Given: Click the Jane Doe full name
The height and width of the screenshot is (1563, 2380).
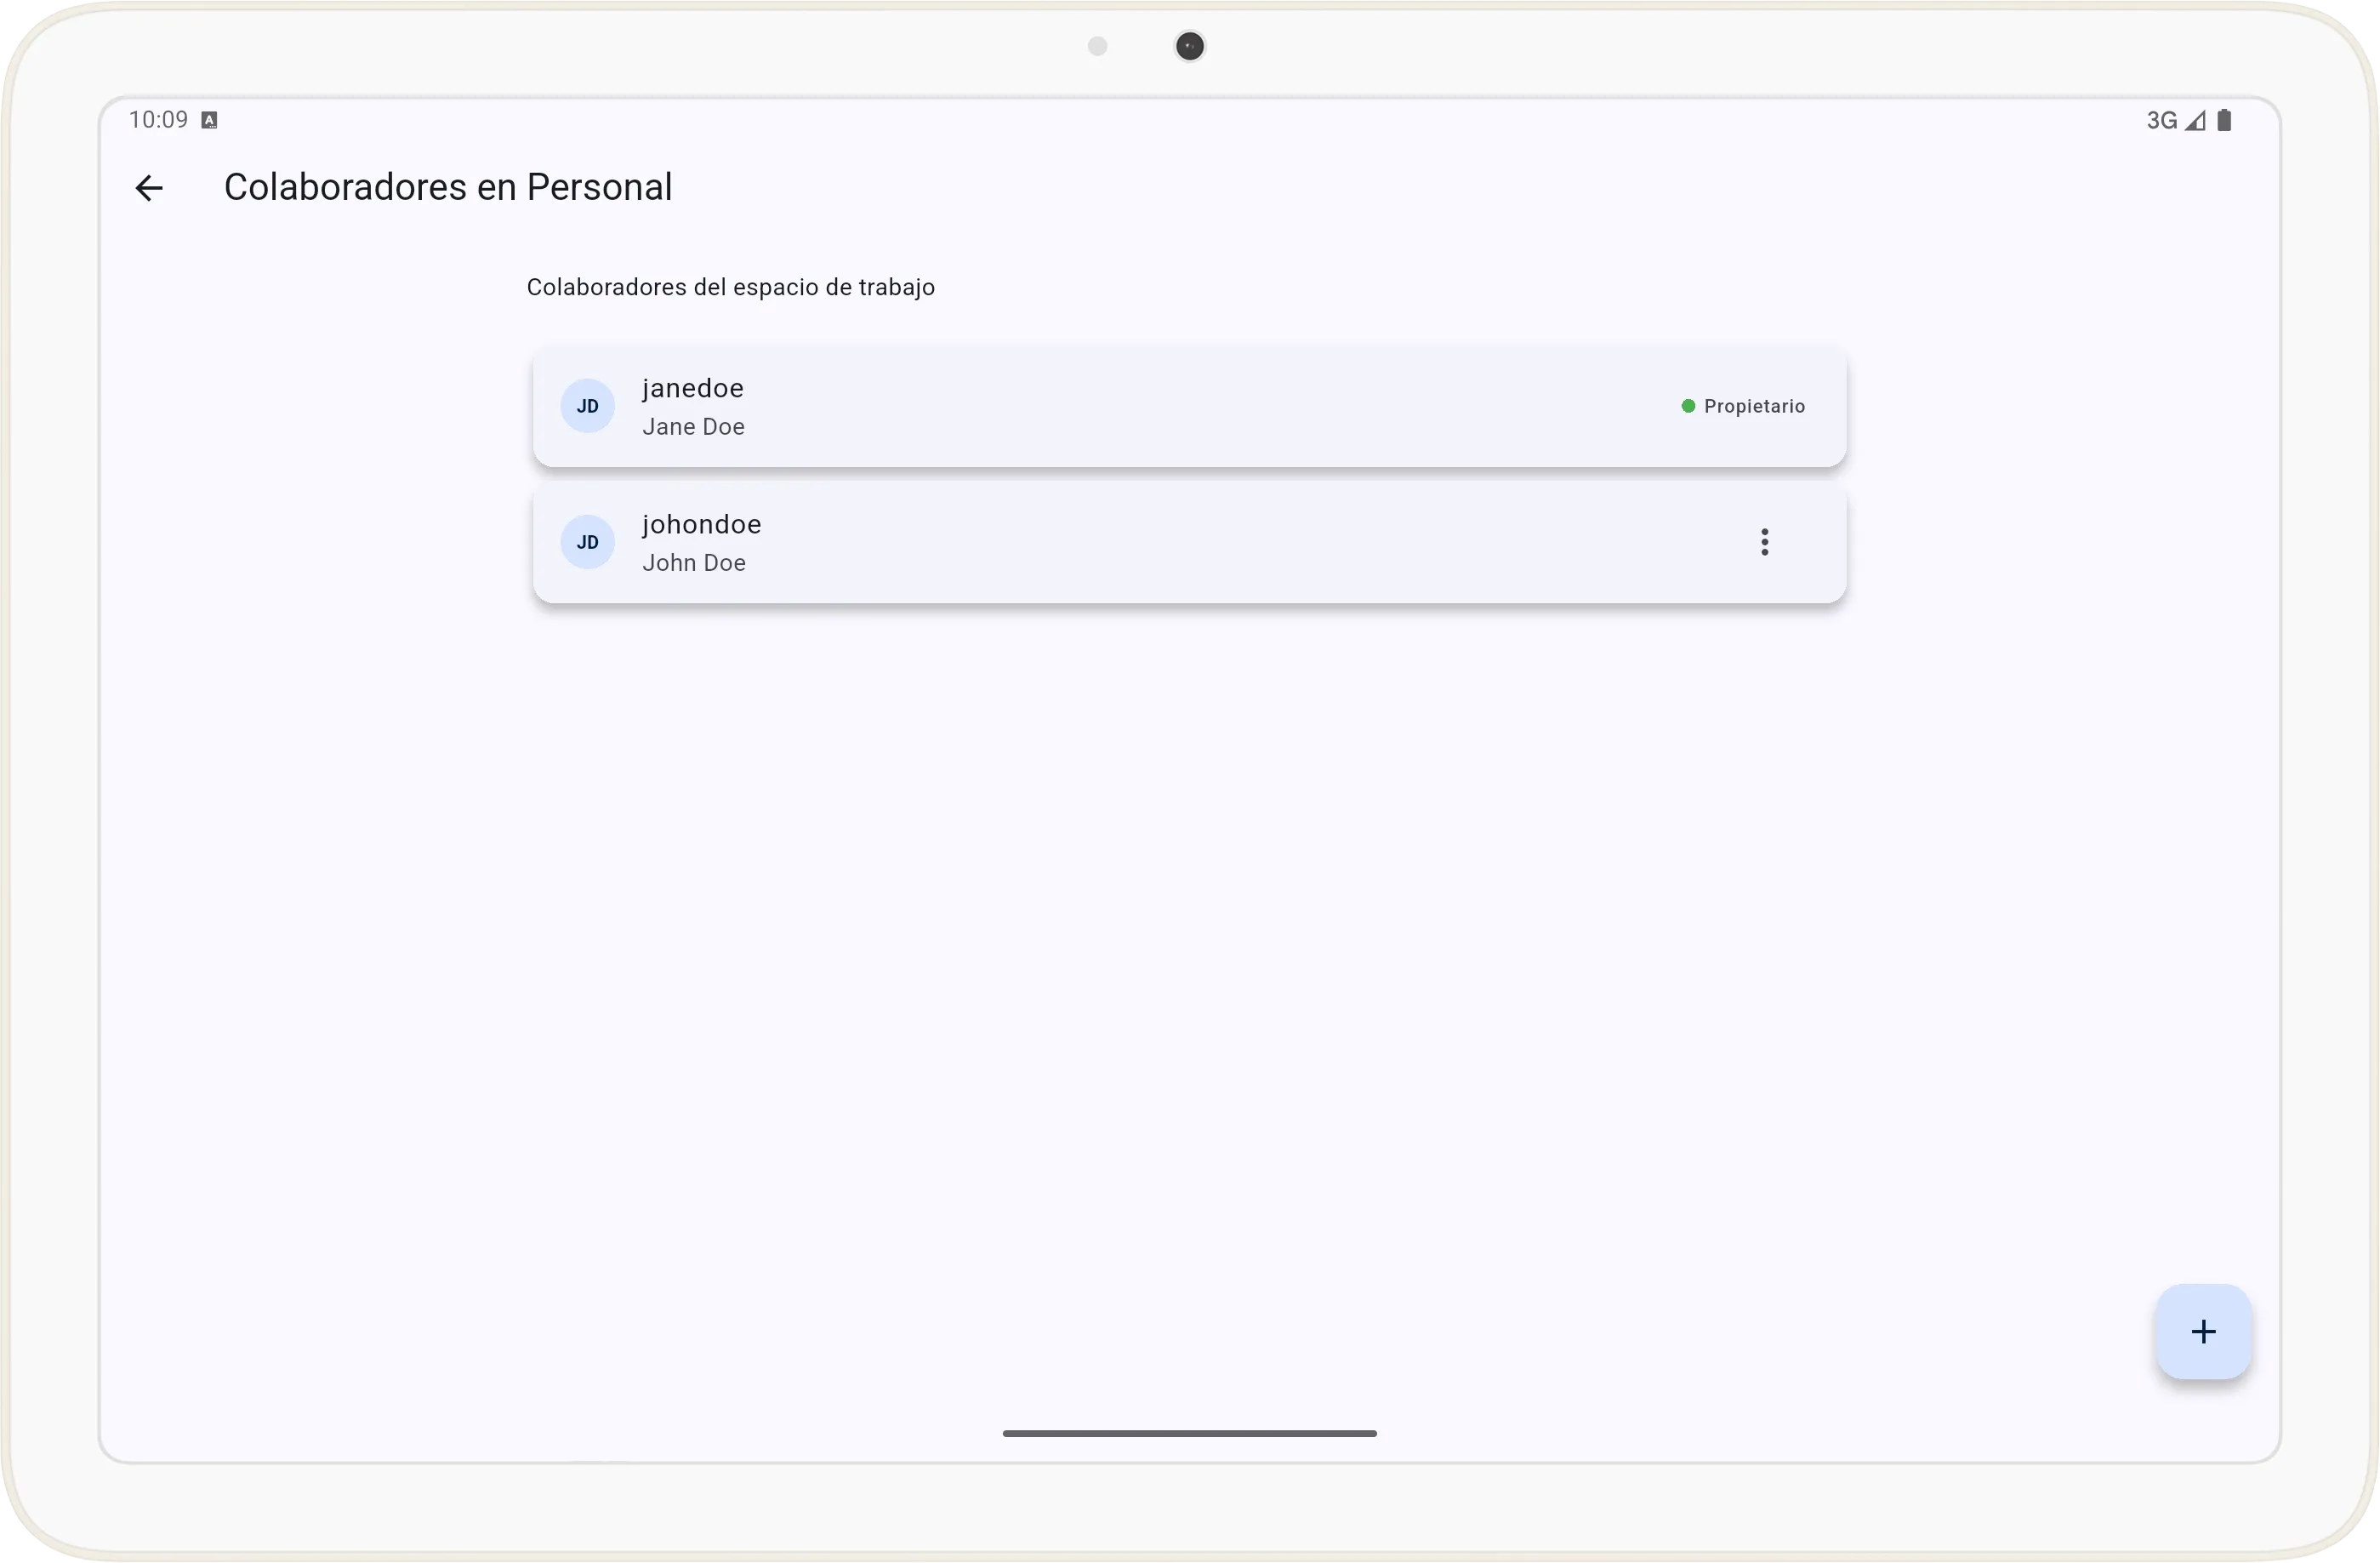Looking at the screenshot, I should pyautogui.click(x=693, y=427).
